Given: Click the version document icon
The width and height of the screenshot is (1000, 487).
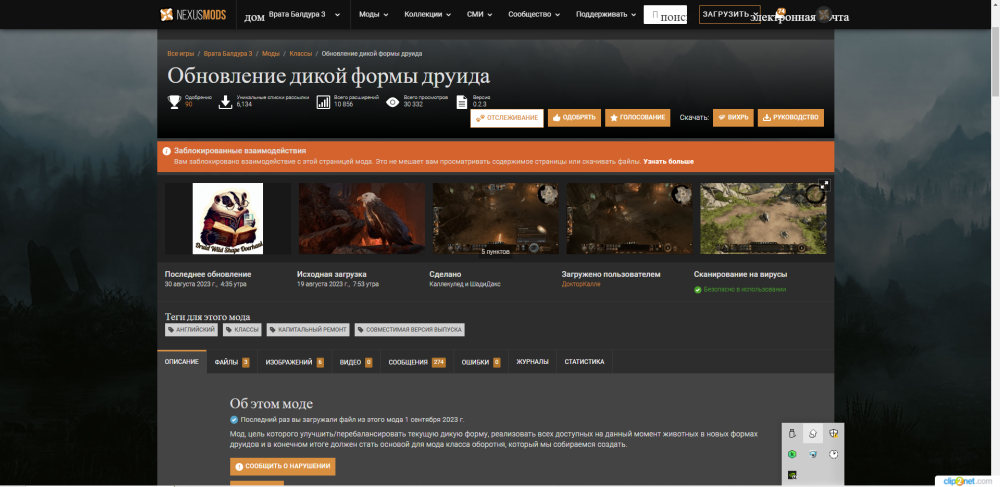Looking at the screenshot, I should [462, 102].
